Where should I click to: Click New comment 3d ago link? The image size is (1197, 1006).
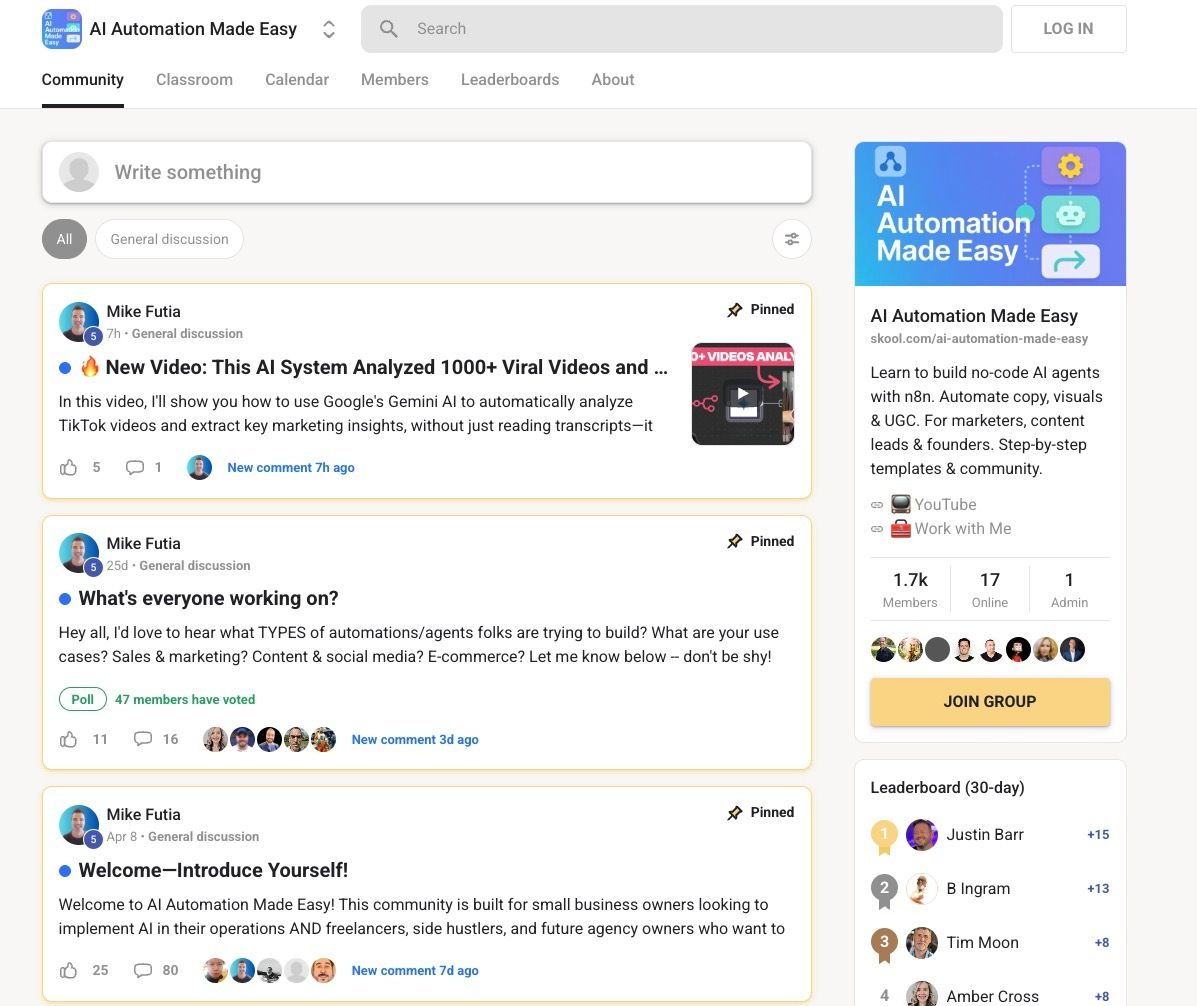pyautogui.click(x=415, y=739)
